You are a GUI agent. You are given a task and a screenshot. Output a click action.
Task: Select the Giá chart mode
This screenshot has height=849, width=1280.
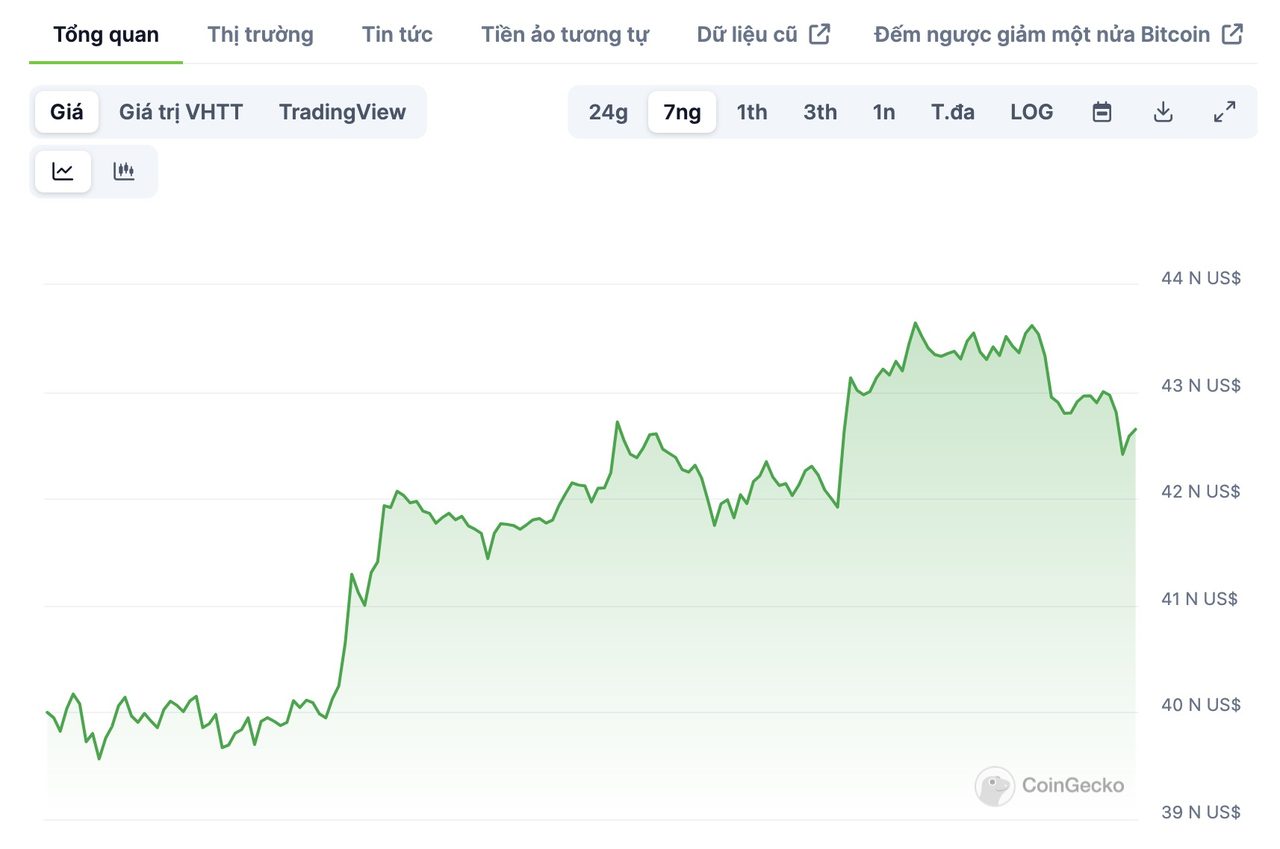(x=67, y=112)
